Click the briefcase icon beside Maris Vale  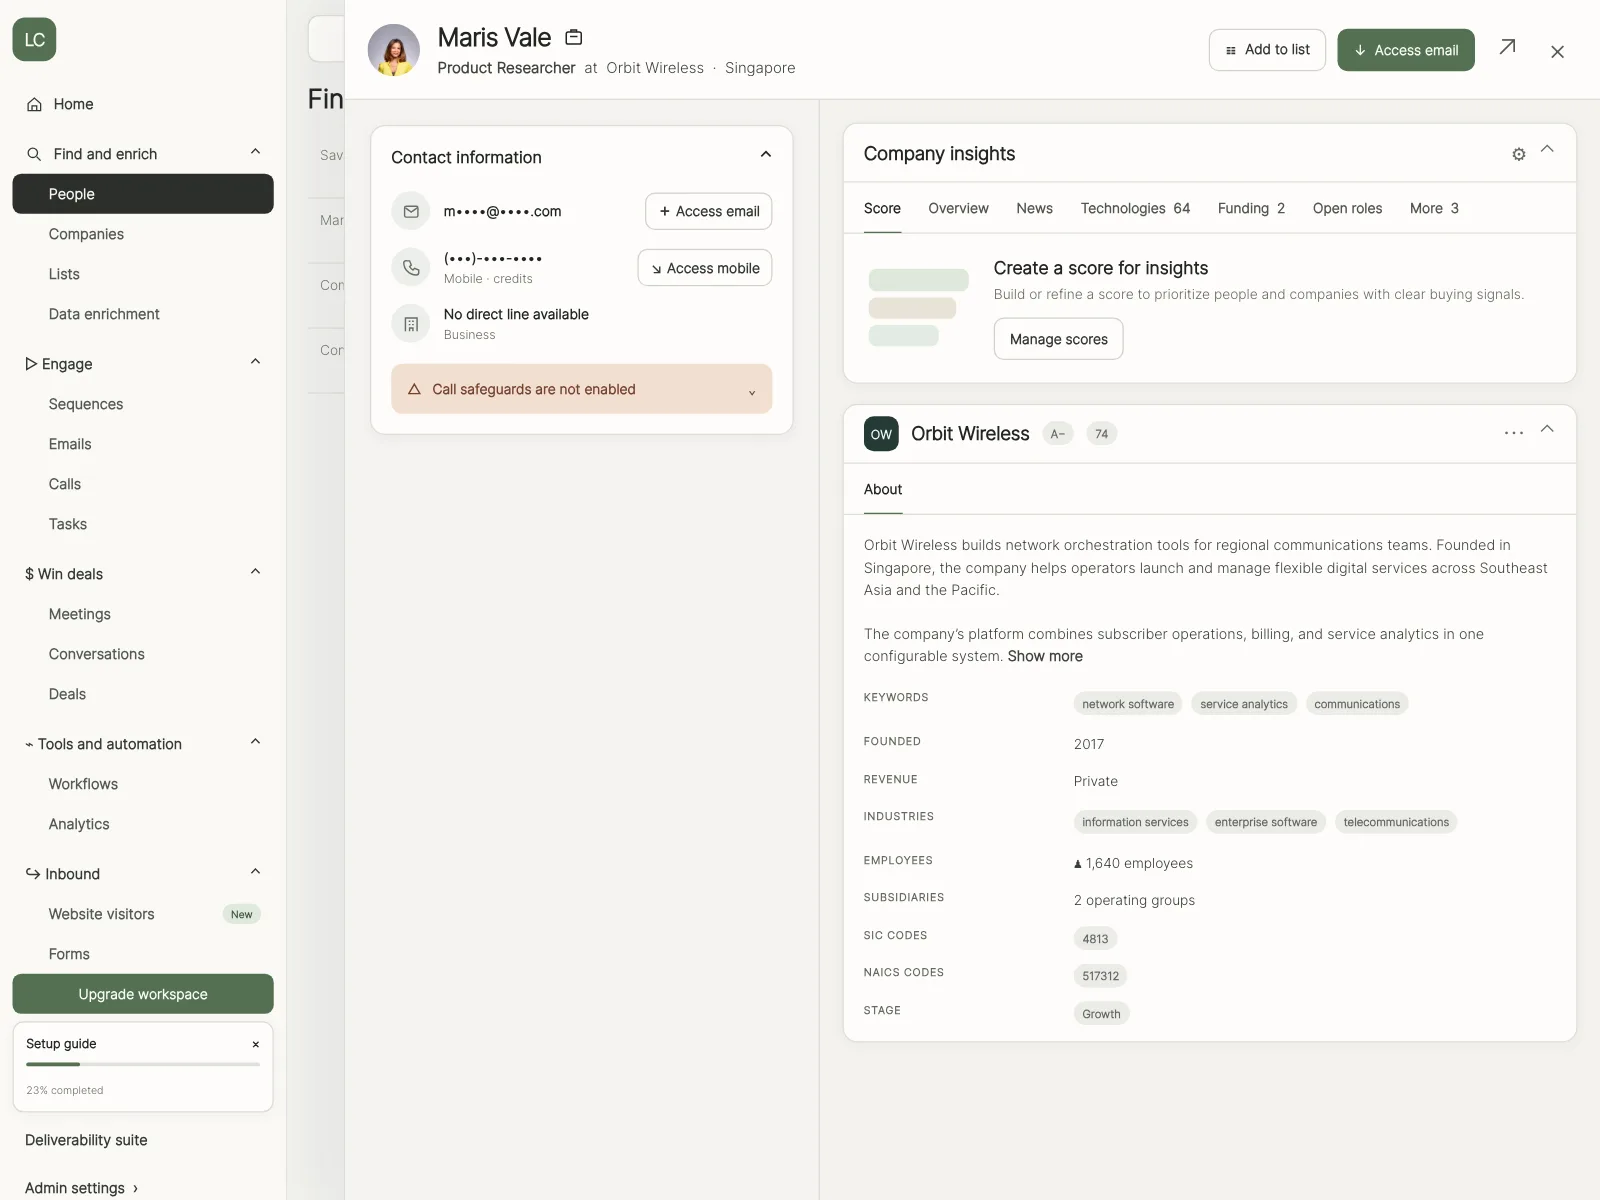point(574,37)
